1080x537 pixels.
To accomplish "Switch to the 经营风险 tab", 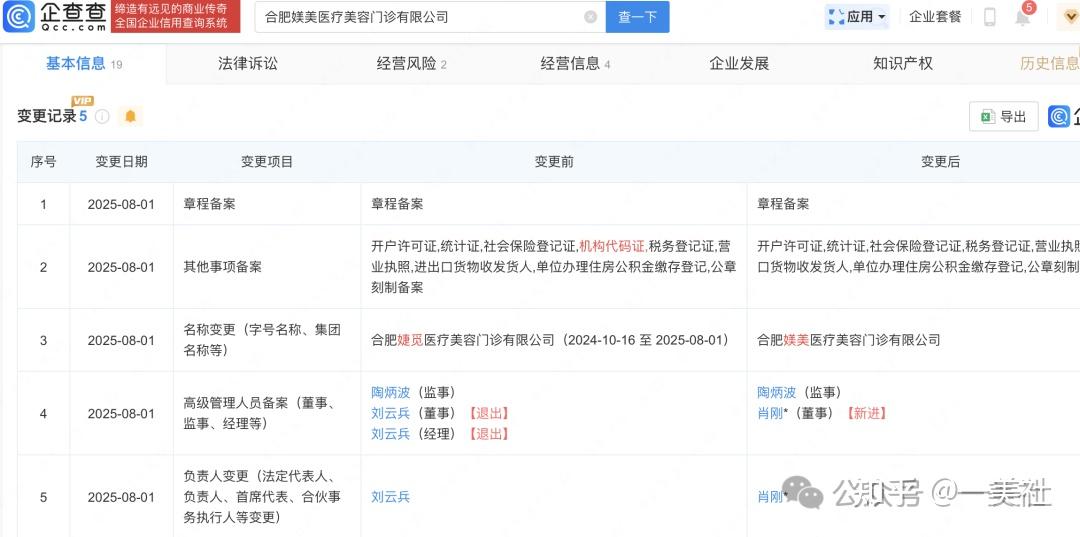I will click(x=411, y=64).
